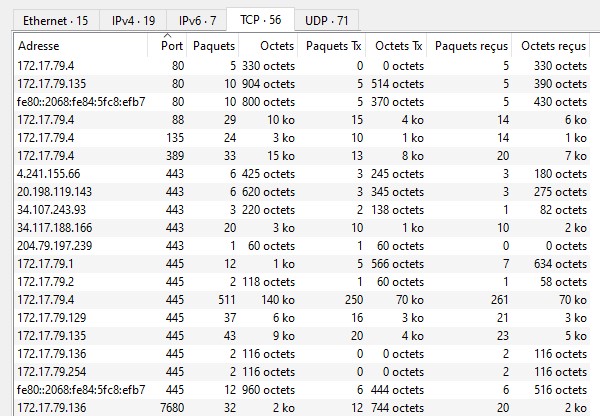Sort by the Port column header
Screen dimensions: 600x416
[171, 46]
